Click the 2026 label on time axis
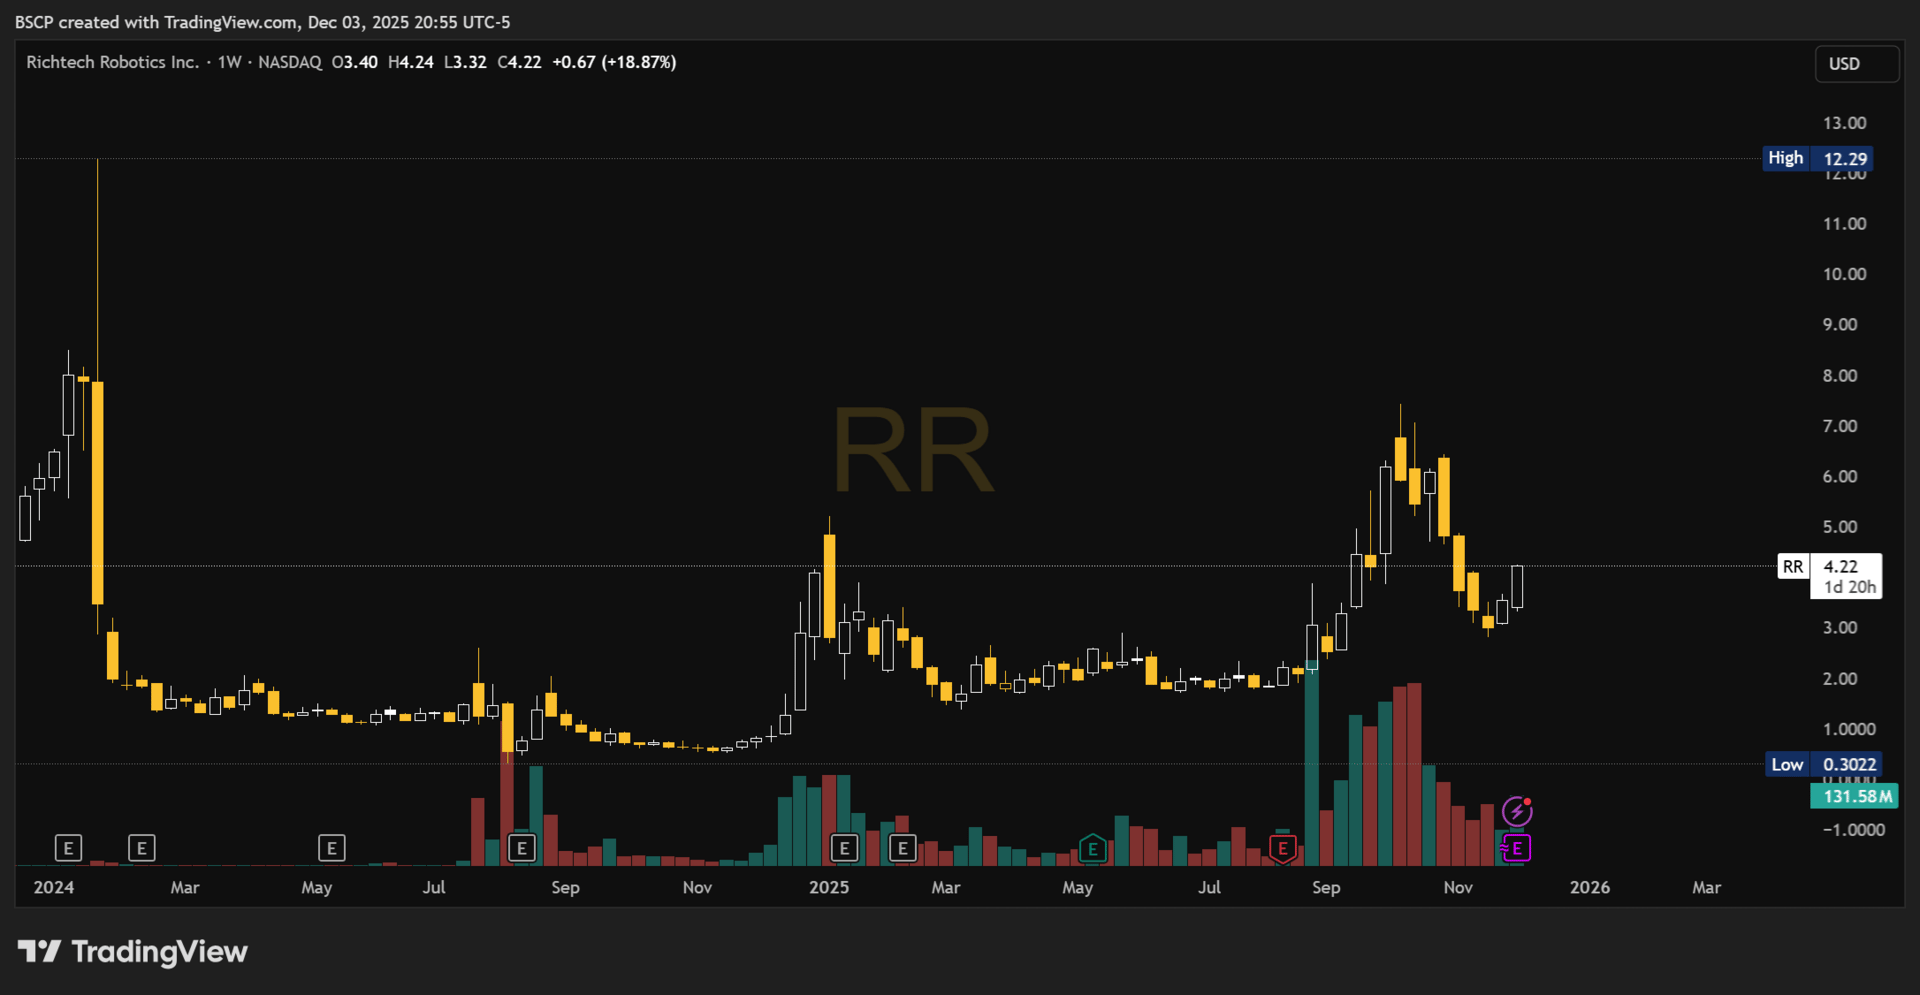1920x995 pixels. [1590, 887]
